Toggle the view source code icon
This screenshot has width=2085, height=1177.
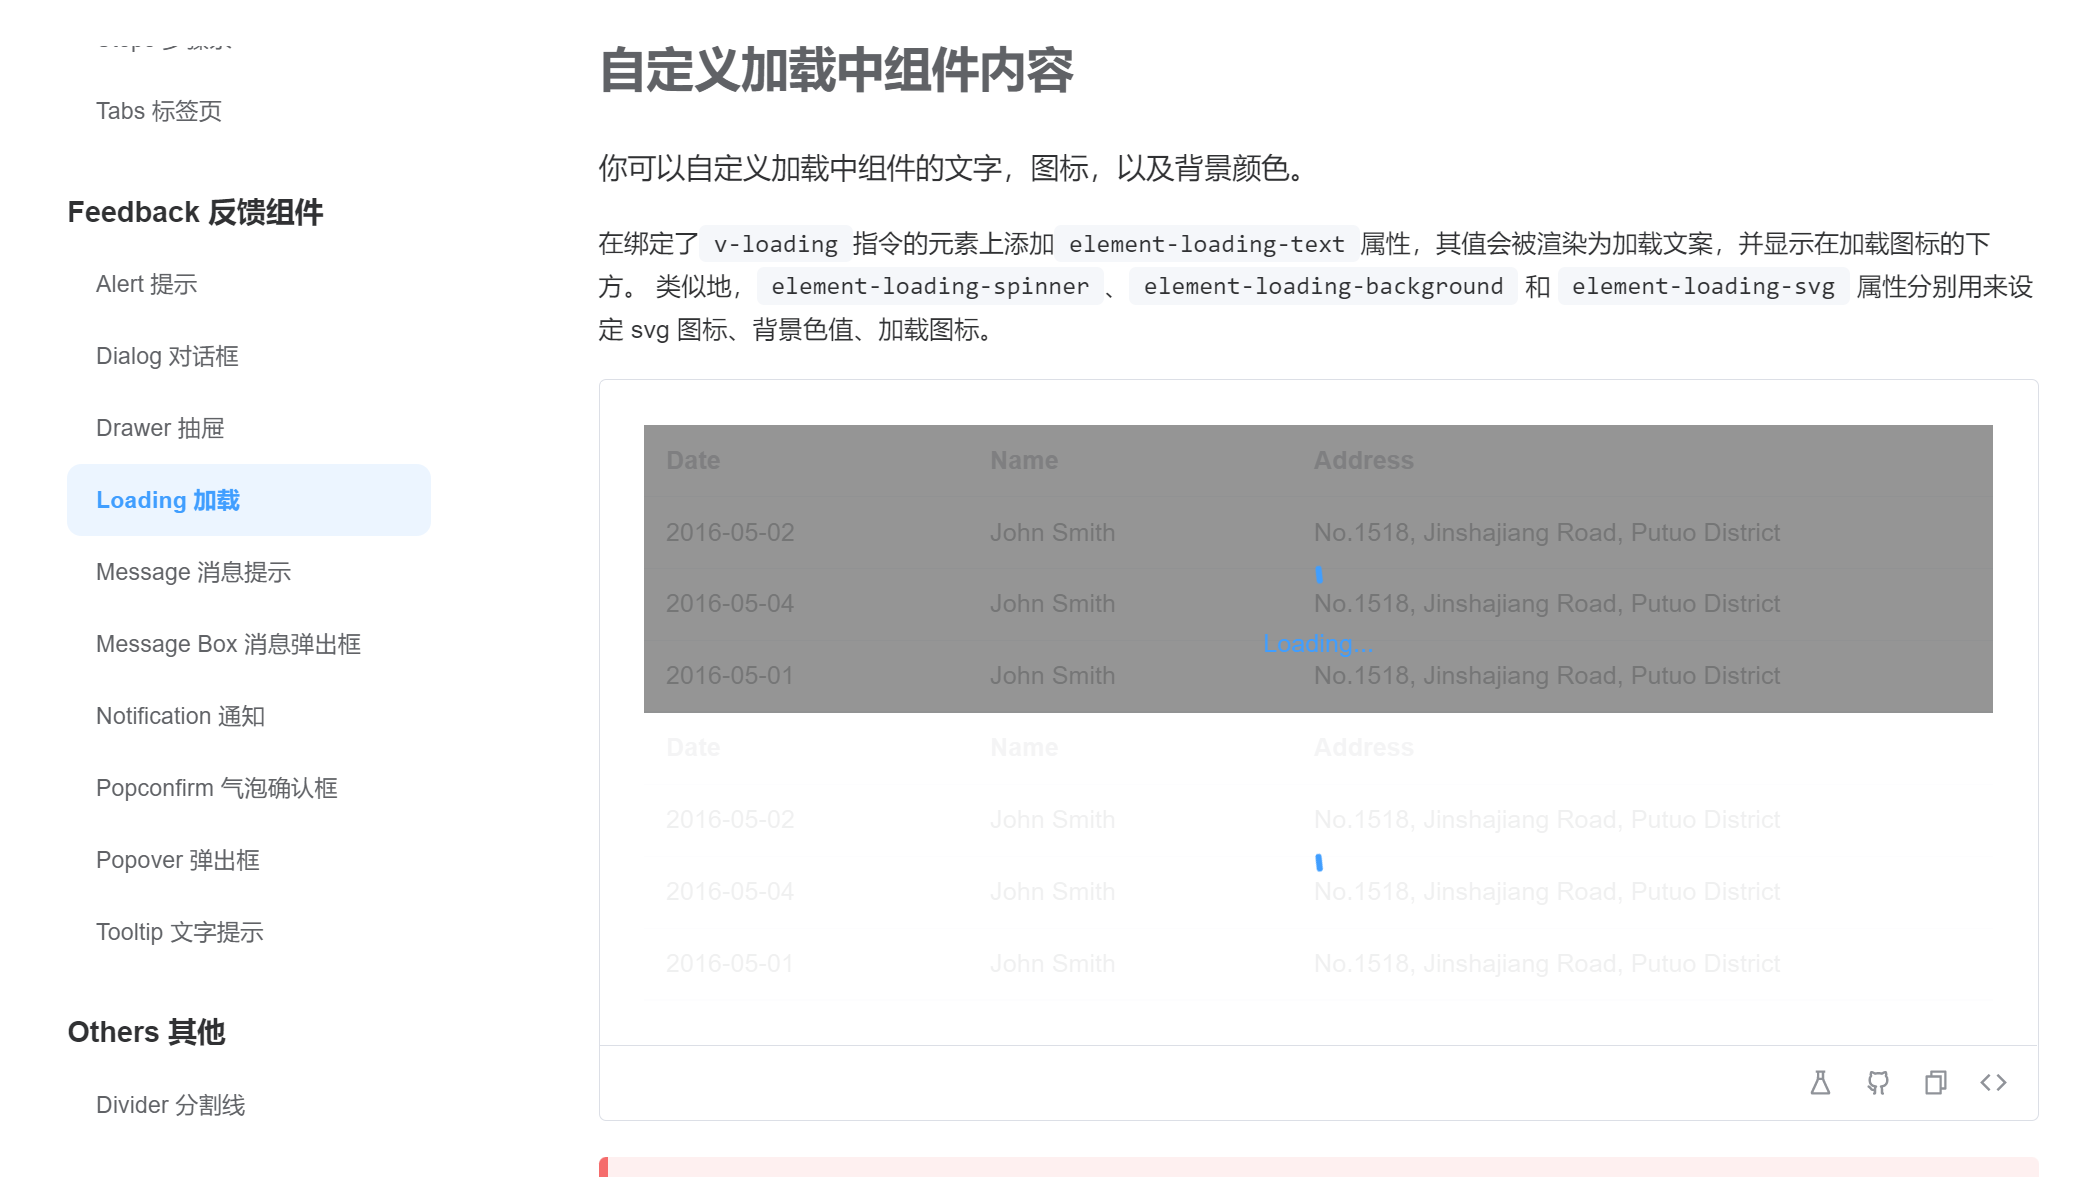1993,1082
